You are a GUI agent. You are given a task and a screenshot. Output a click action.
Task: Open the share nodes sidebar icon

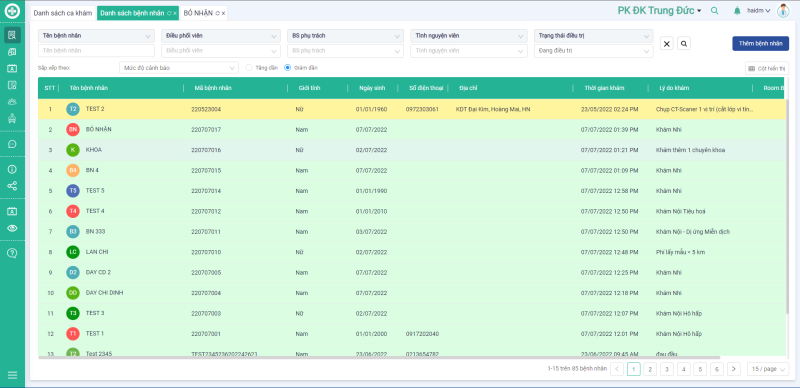tap(12, 186)
